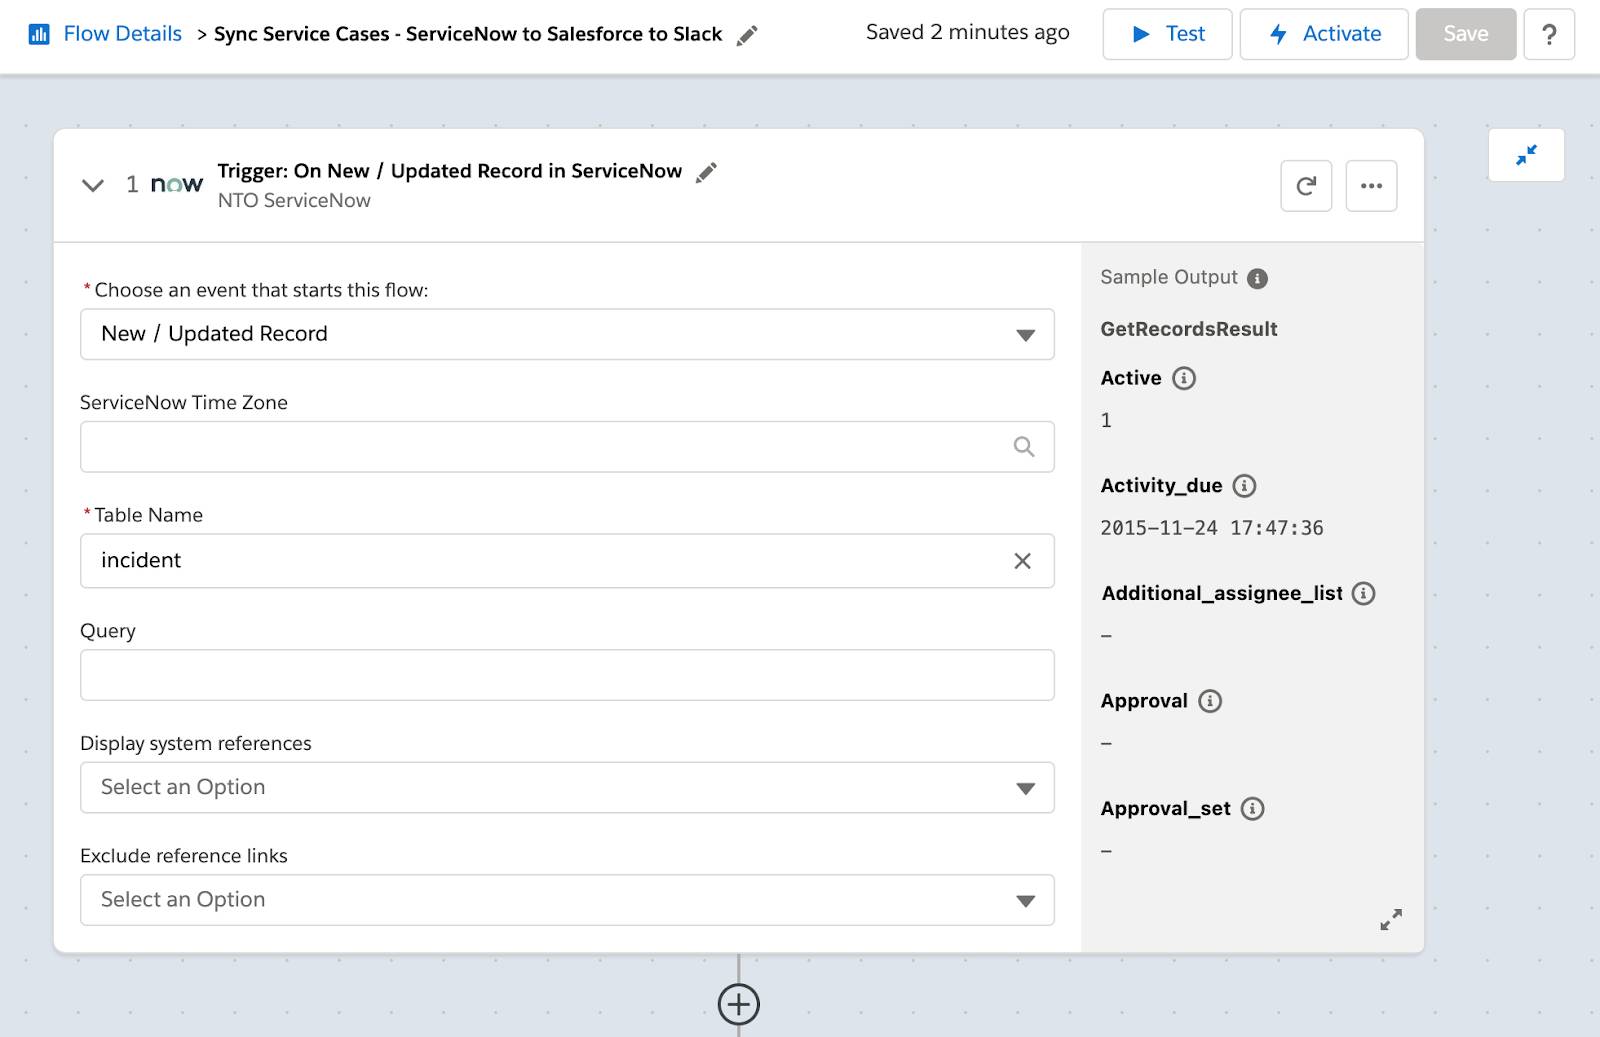Click the Activate button

tap(1324, 34)
